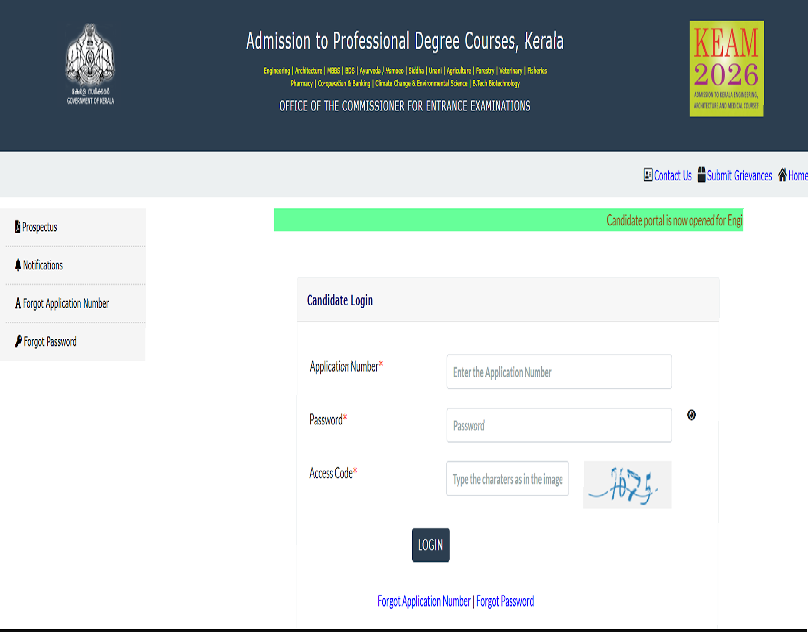Click the Password input field
Screen dimensions: 808x632
click(558, 425)
